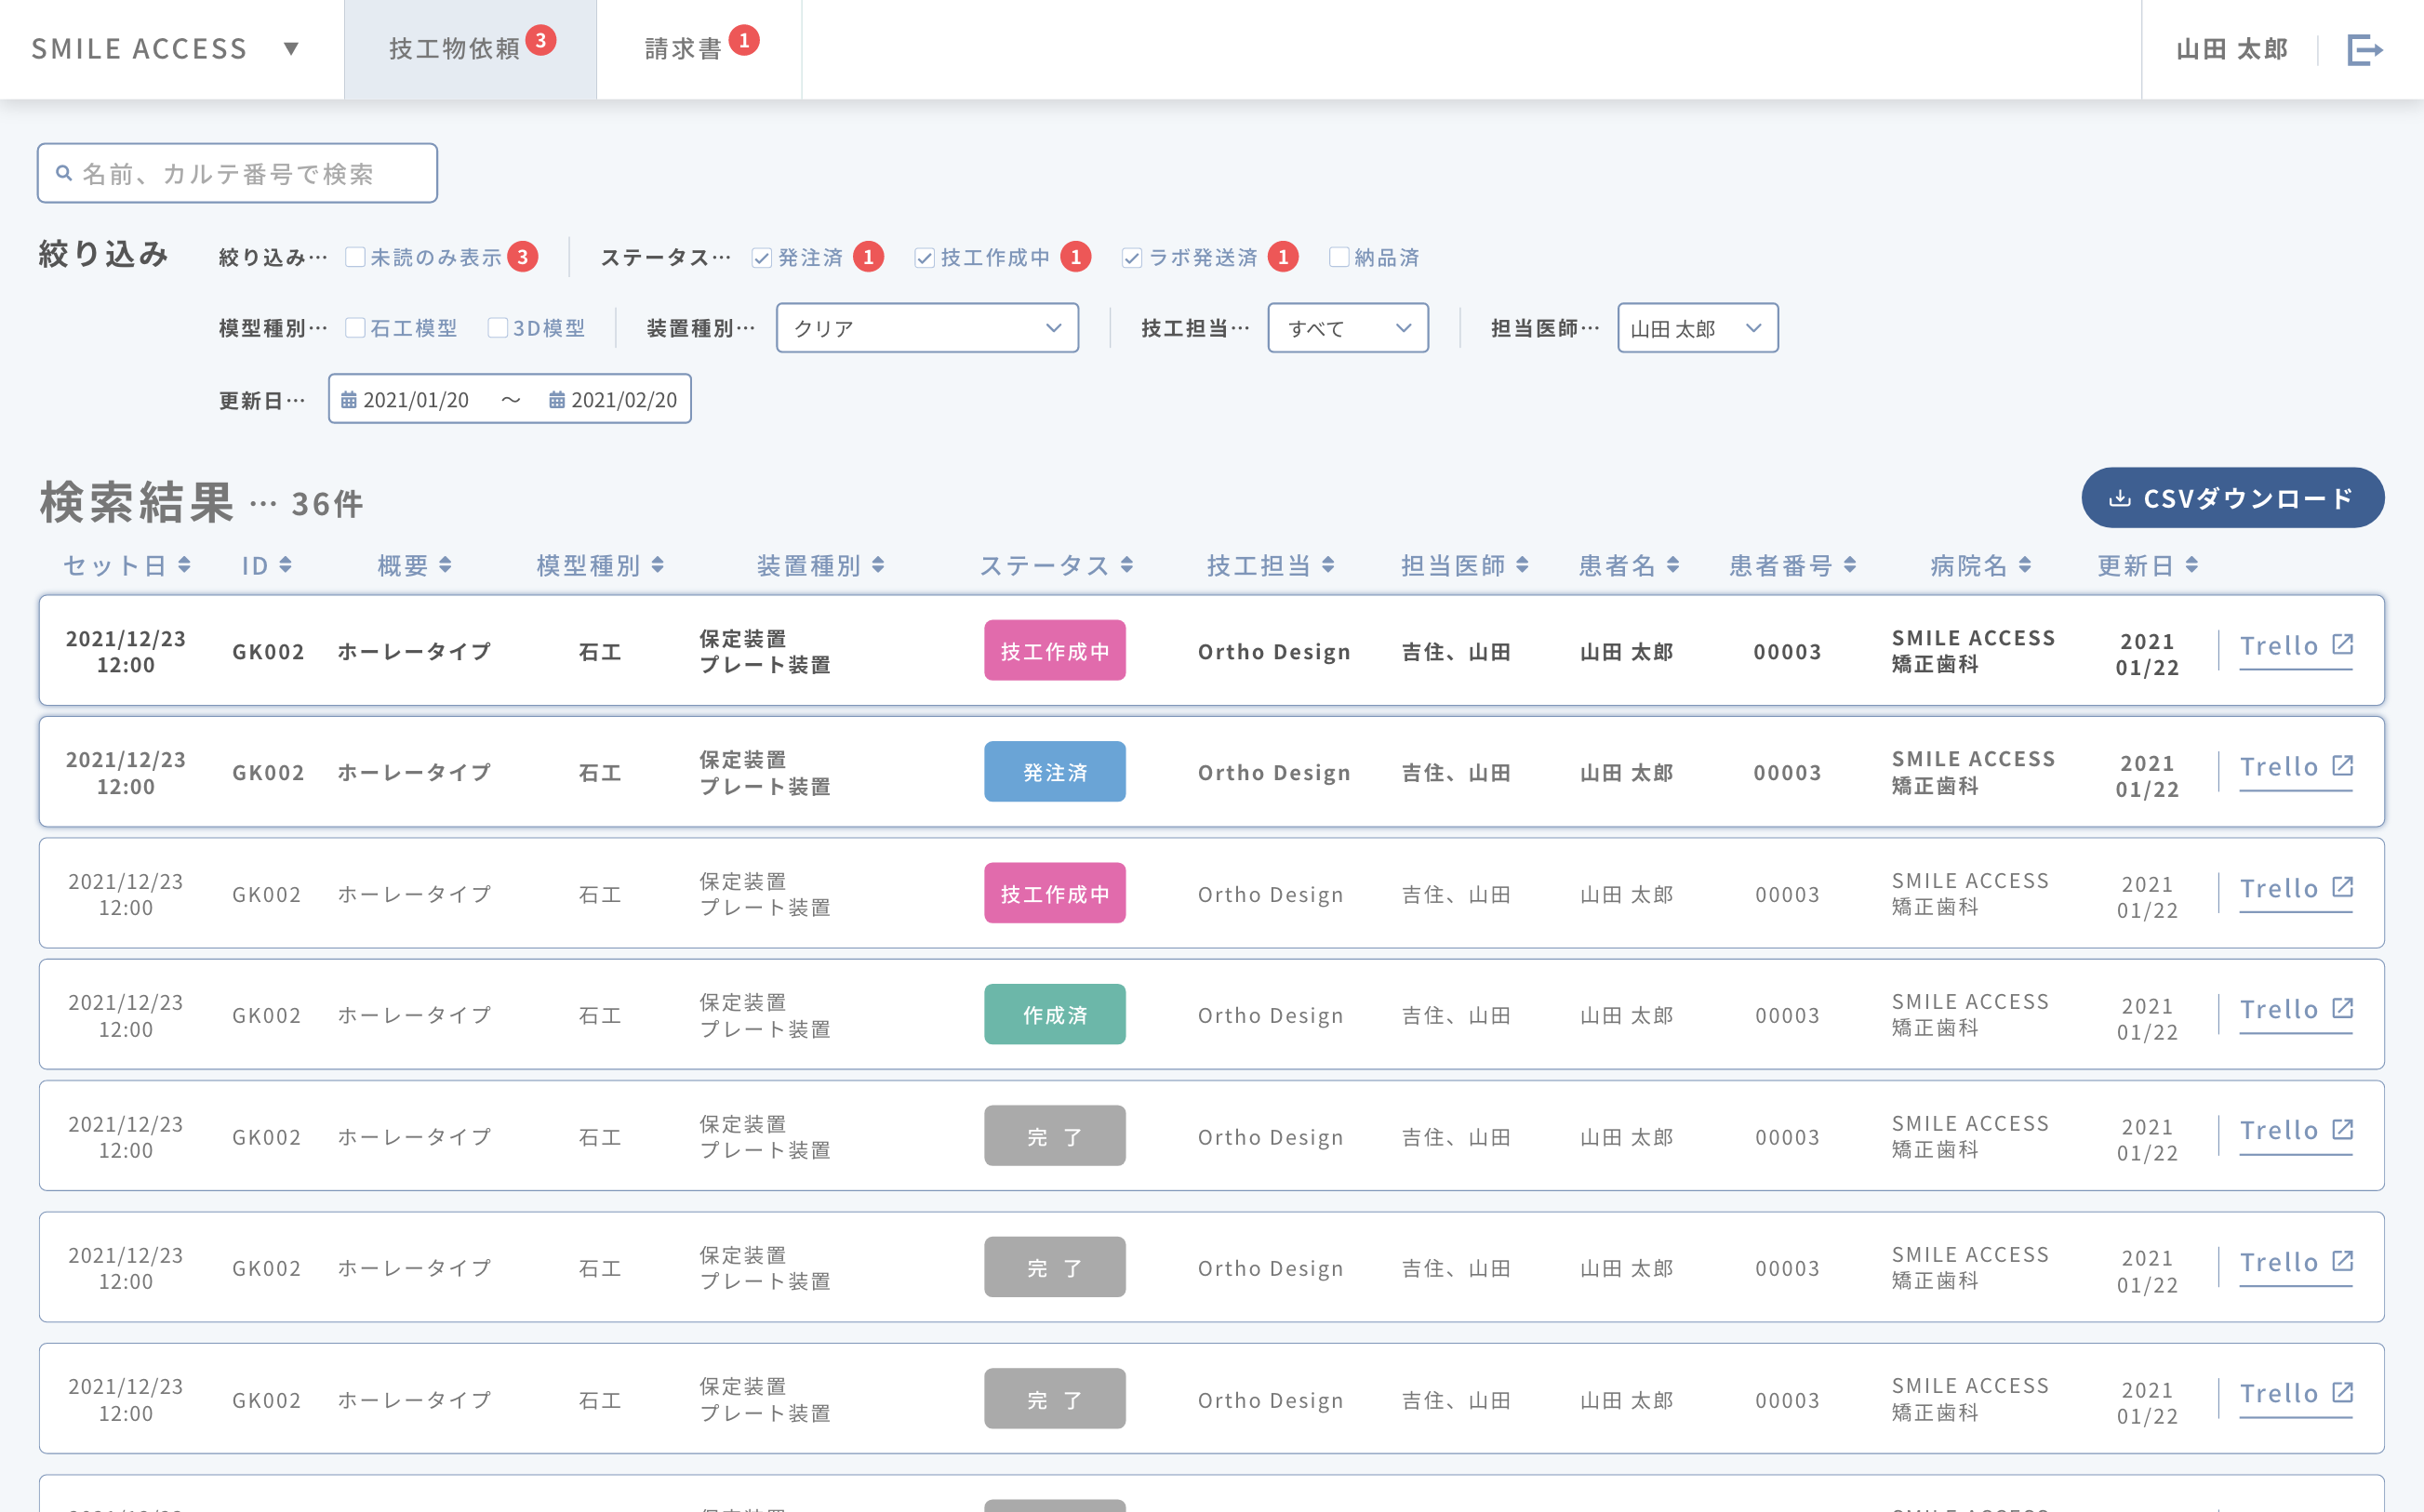Screen dimensions: 2424x1512
Task: Click the ステータス column sort icon
Action: 1127,565
